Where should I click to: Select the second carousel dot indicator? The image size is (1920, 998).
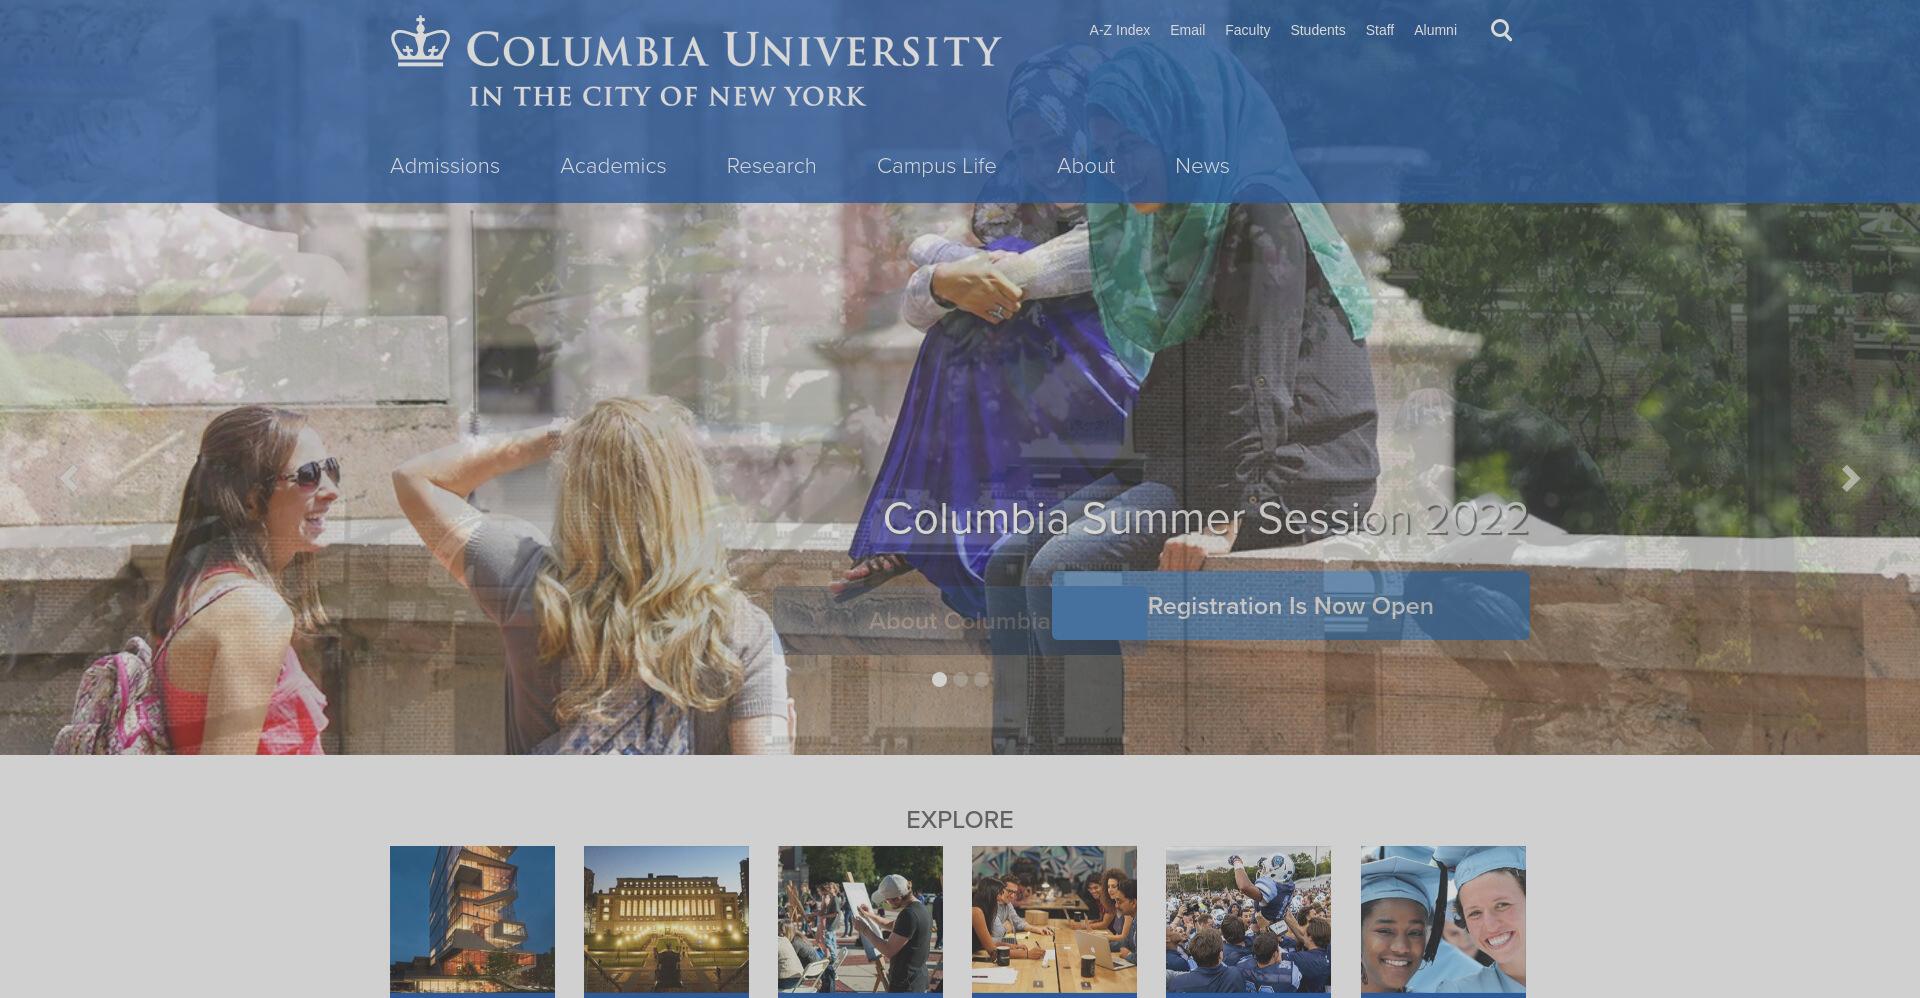point(961,680)
